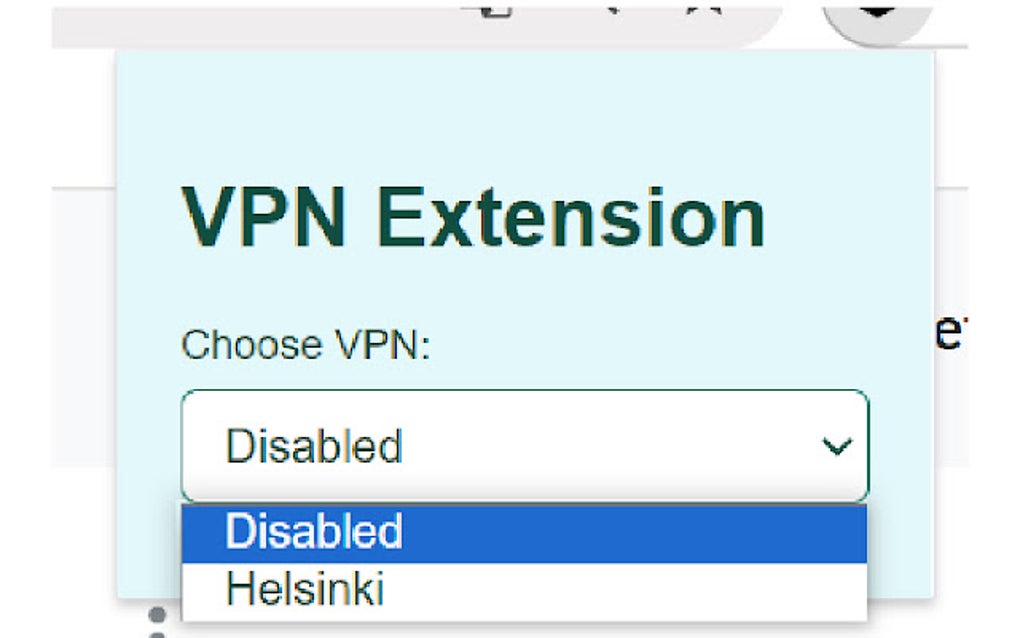Click the selected value text in VPN combo box

point(314,446)
